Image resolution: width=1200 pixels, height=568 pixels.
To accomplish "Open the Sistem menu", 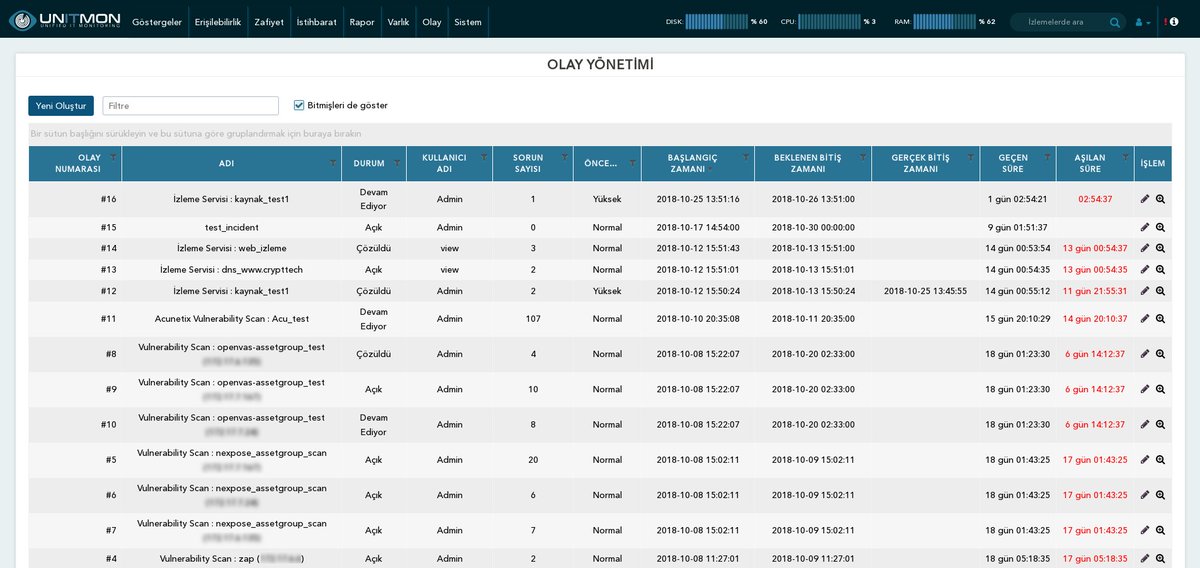I will pos(467,22).
